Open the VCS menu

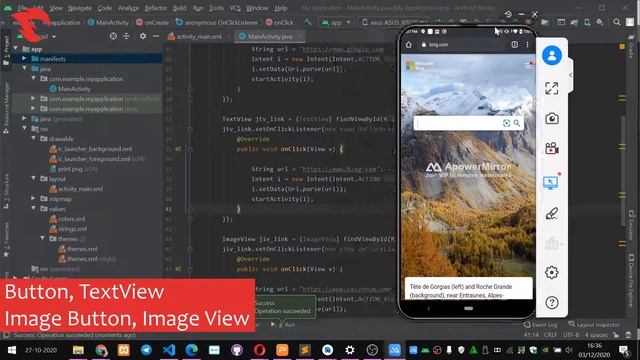coord(235,8)
